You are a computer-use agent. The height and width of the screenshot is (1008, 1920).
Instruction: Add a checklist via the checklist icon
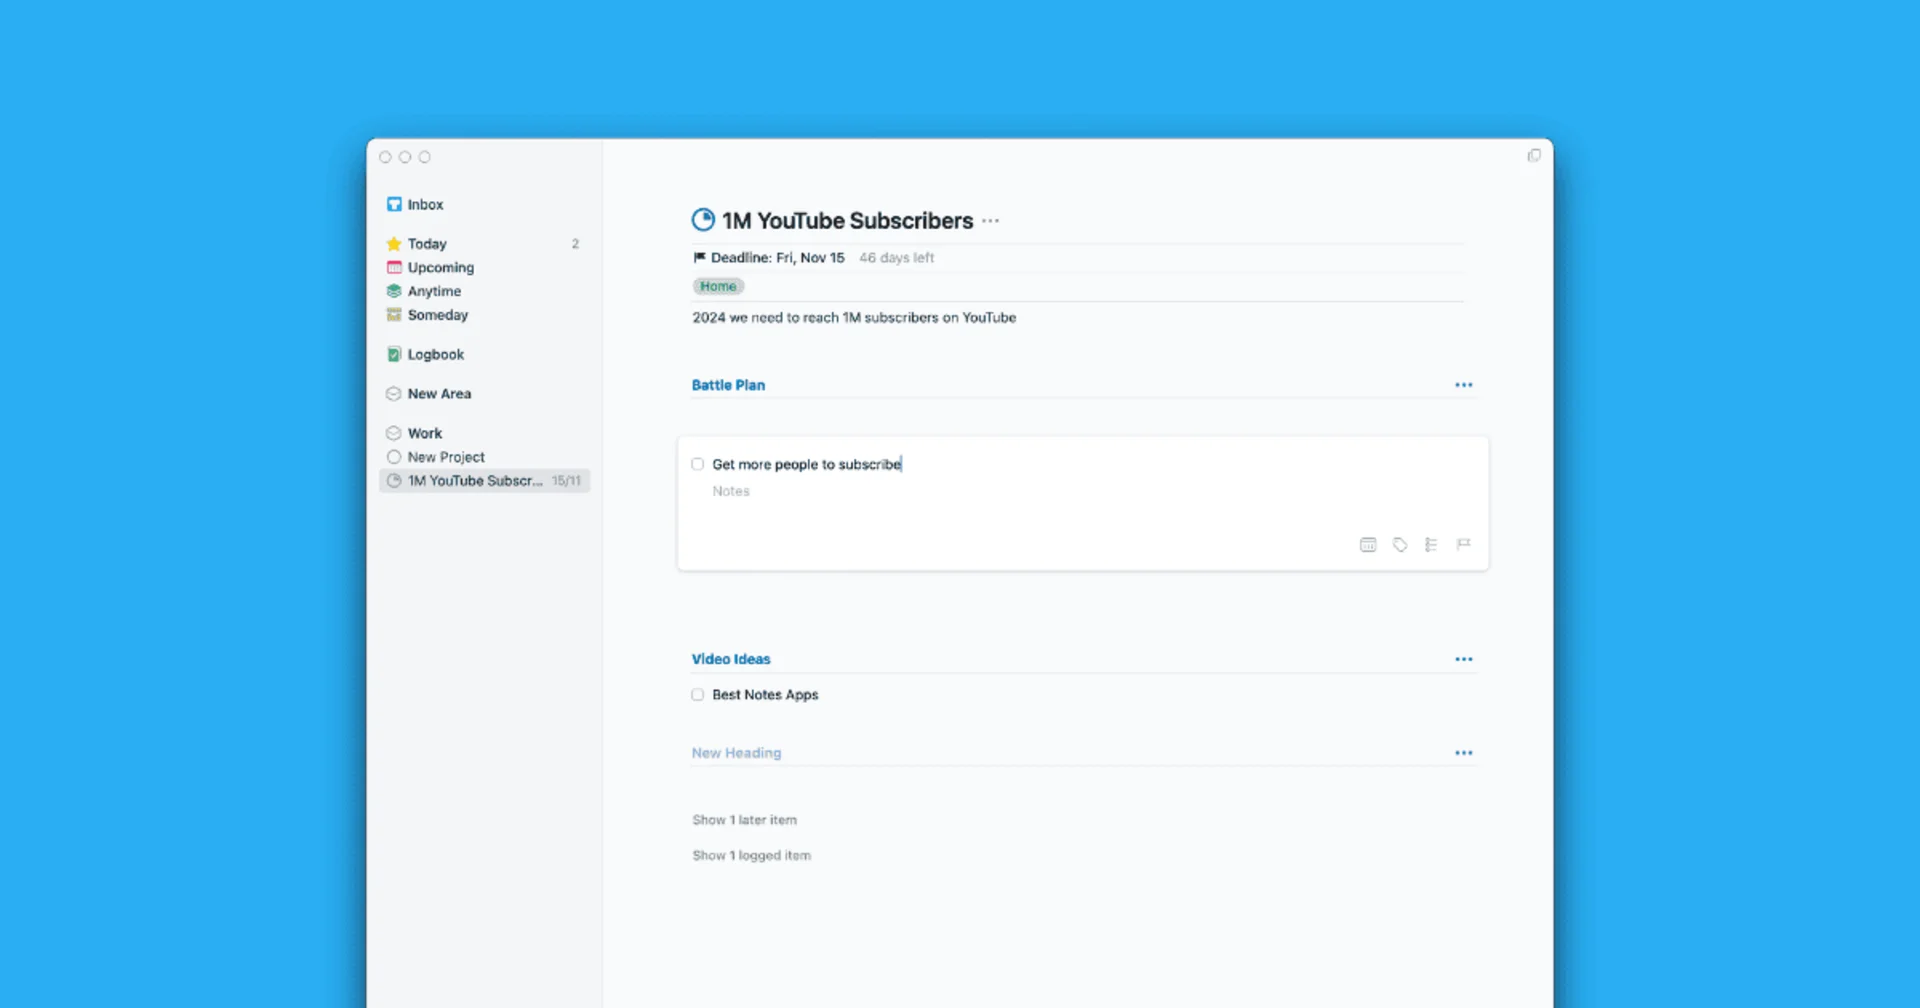[x=1431, y=544]
